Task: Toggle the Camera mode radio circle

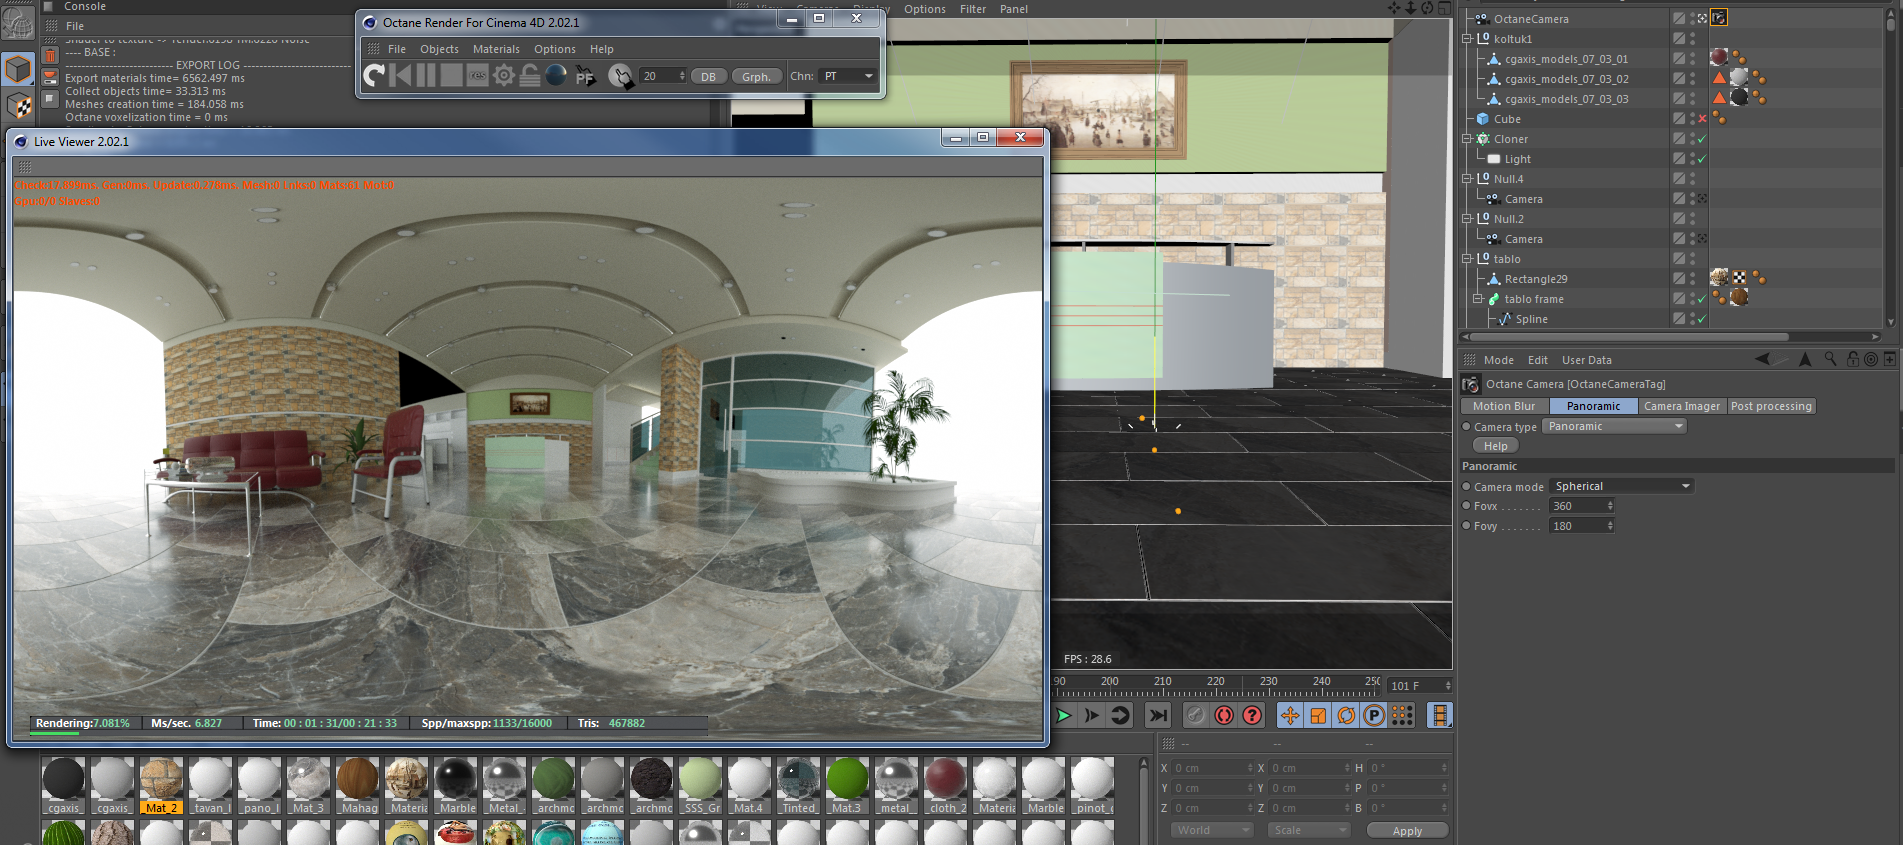Action: point(1466,487)
